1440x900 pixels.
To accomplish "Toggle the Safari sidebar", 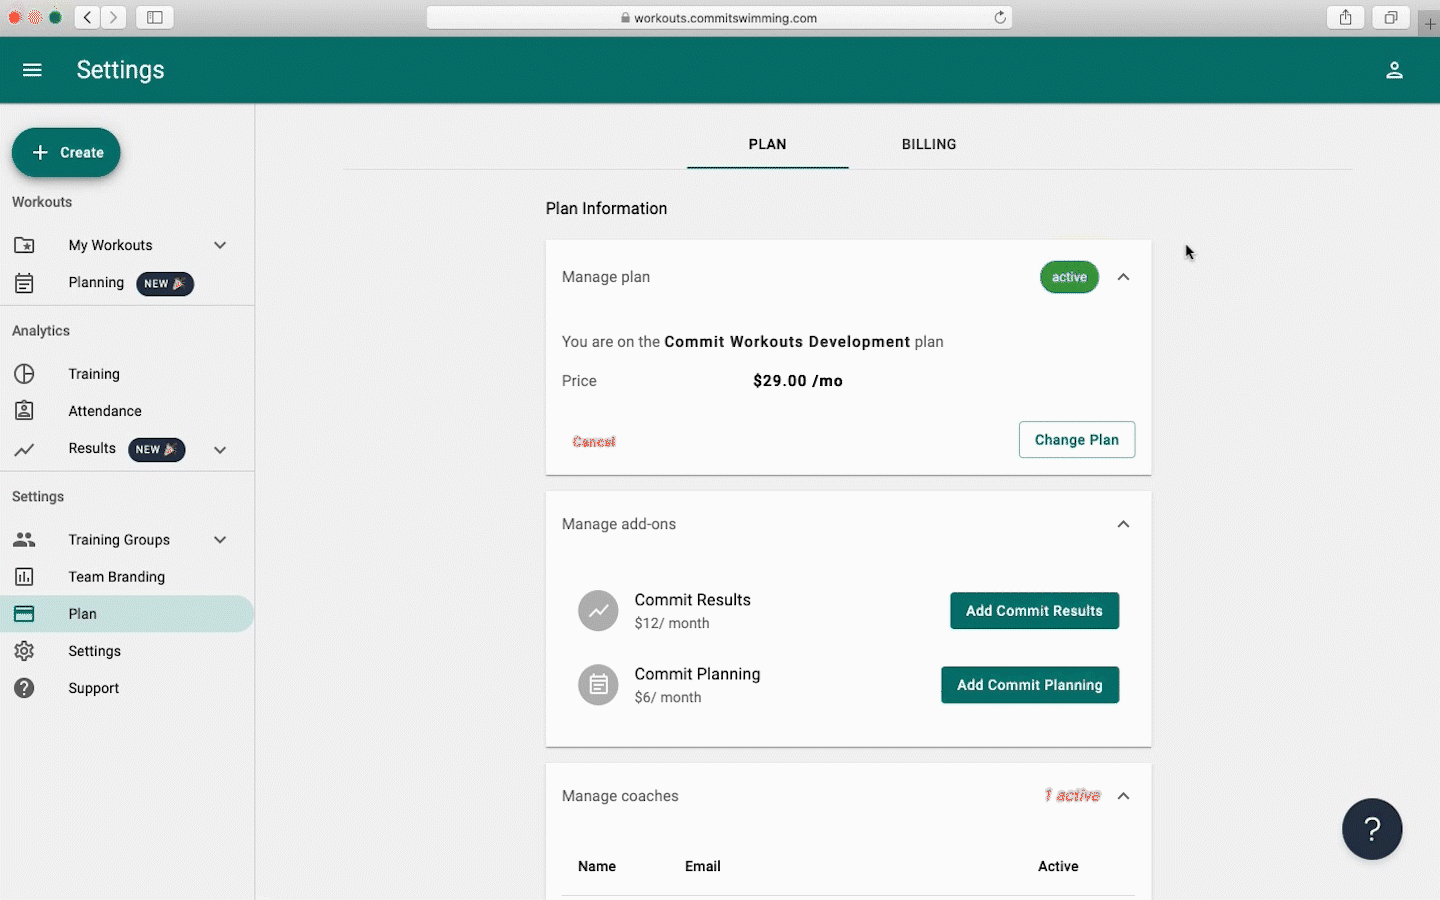I will (x=155, y=17).
